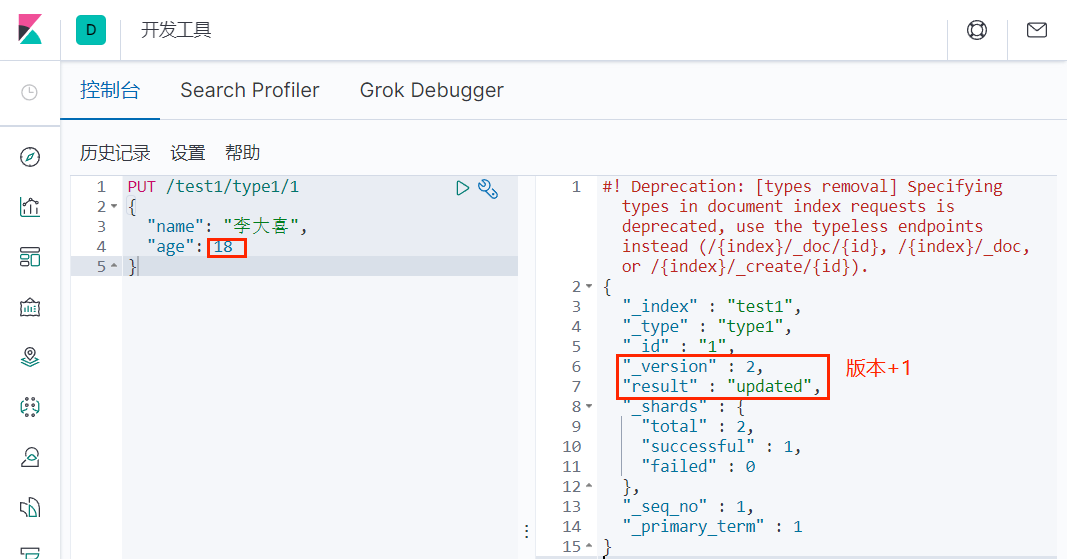Click the "name": "李大喜" line

pyautogui.click(x=227, y=226)
